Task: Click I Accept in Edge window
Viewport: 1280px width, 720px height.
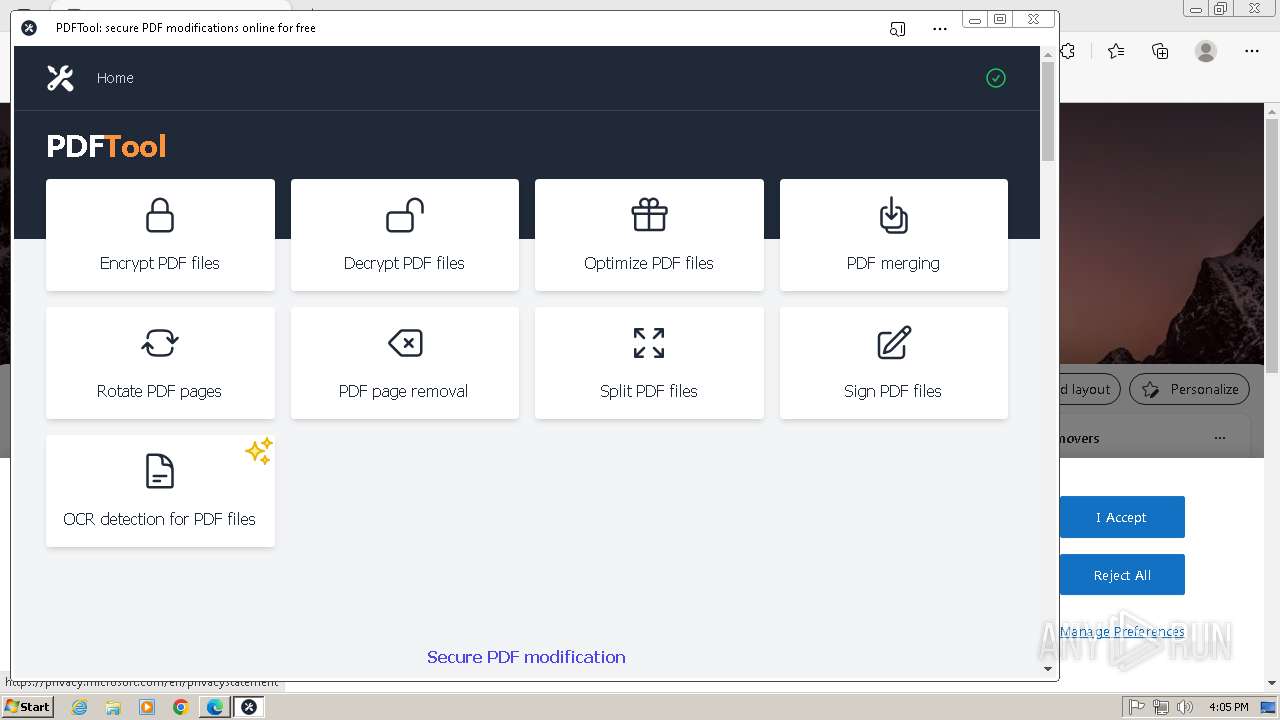Action: 1122,517
